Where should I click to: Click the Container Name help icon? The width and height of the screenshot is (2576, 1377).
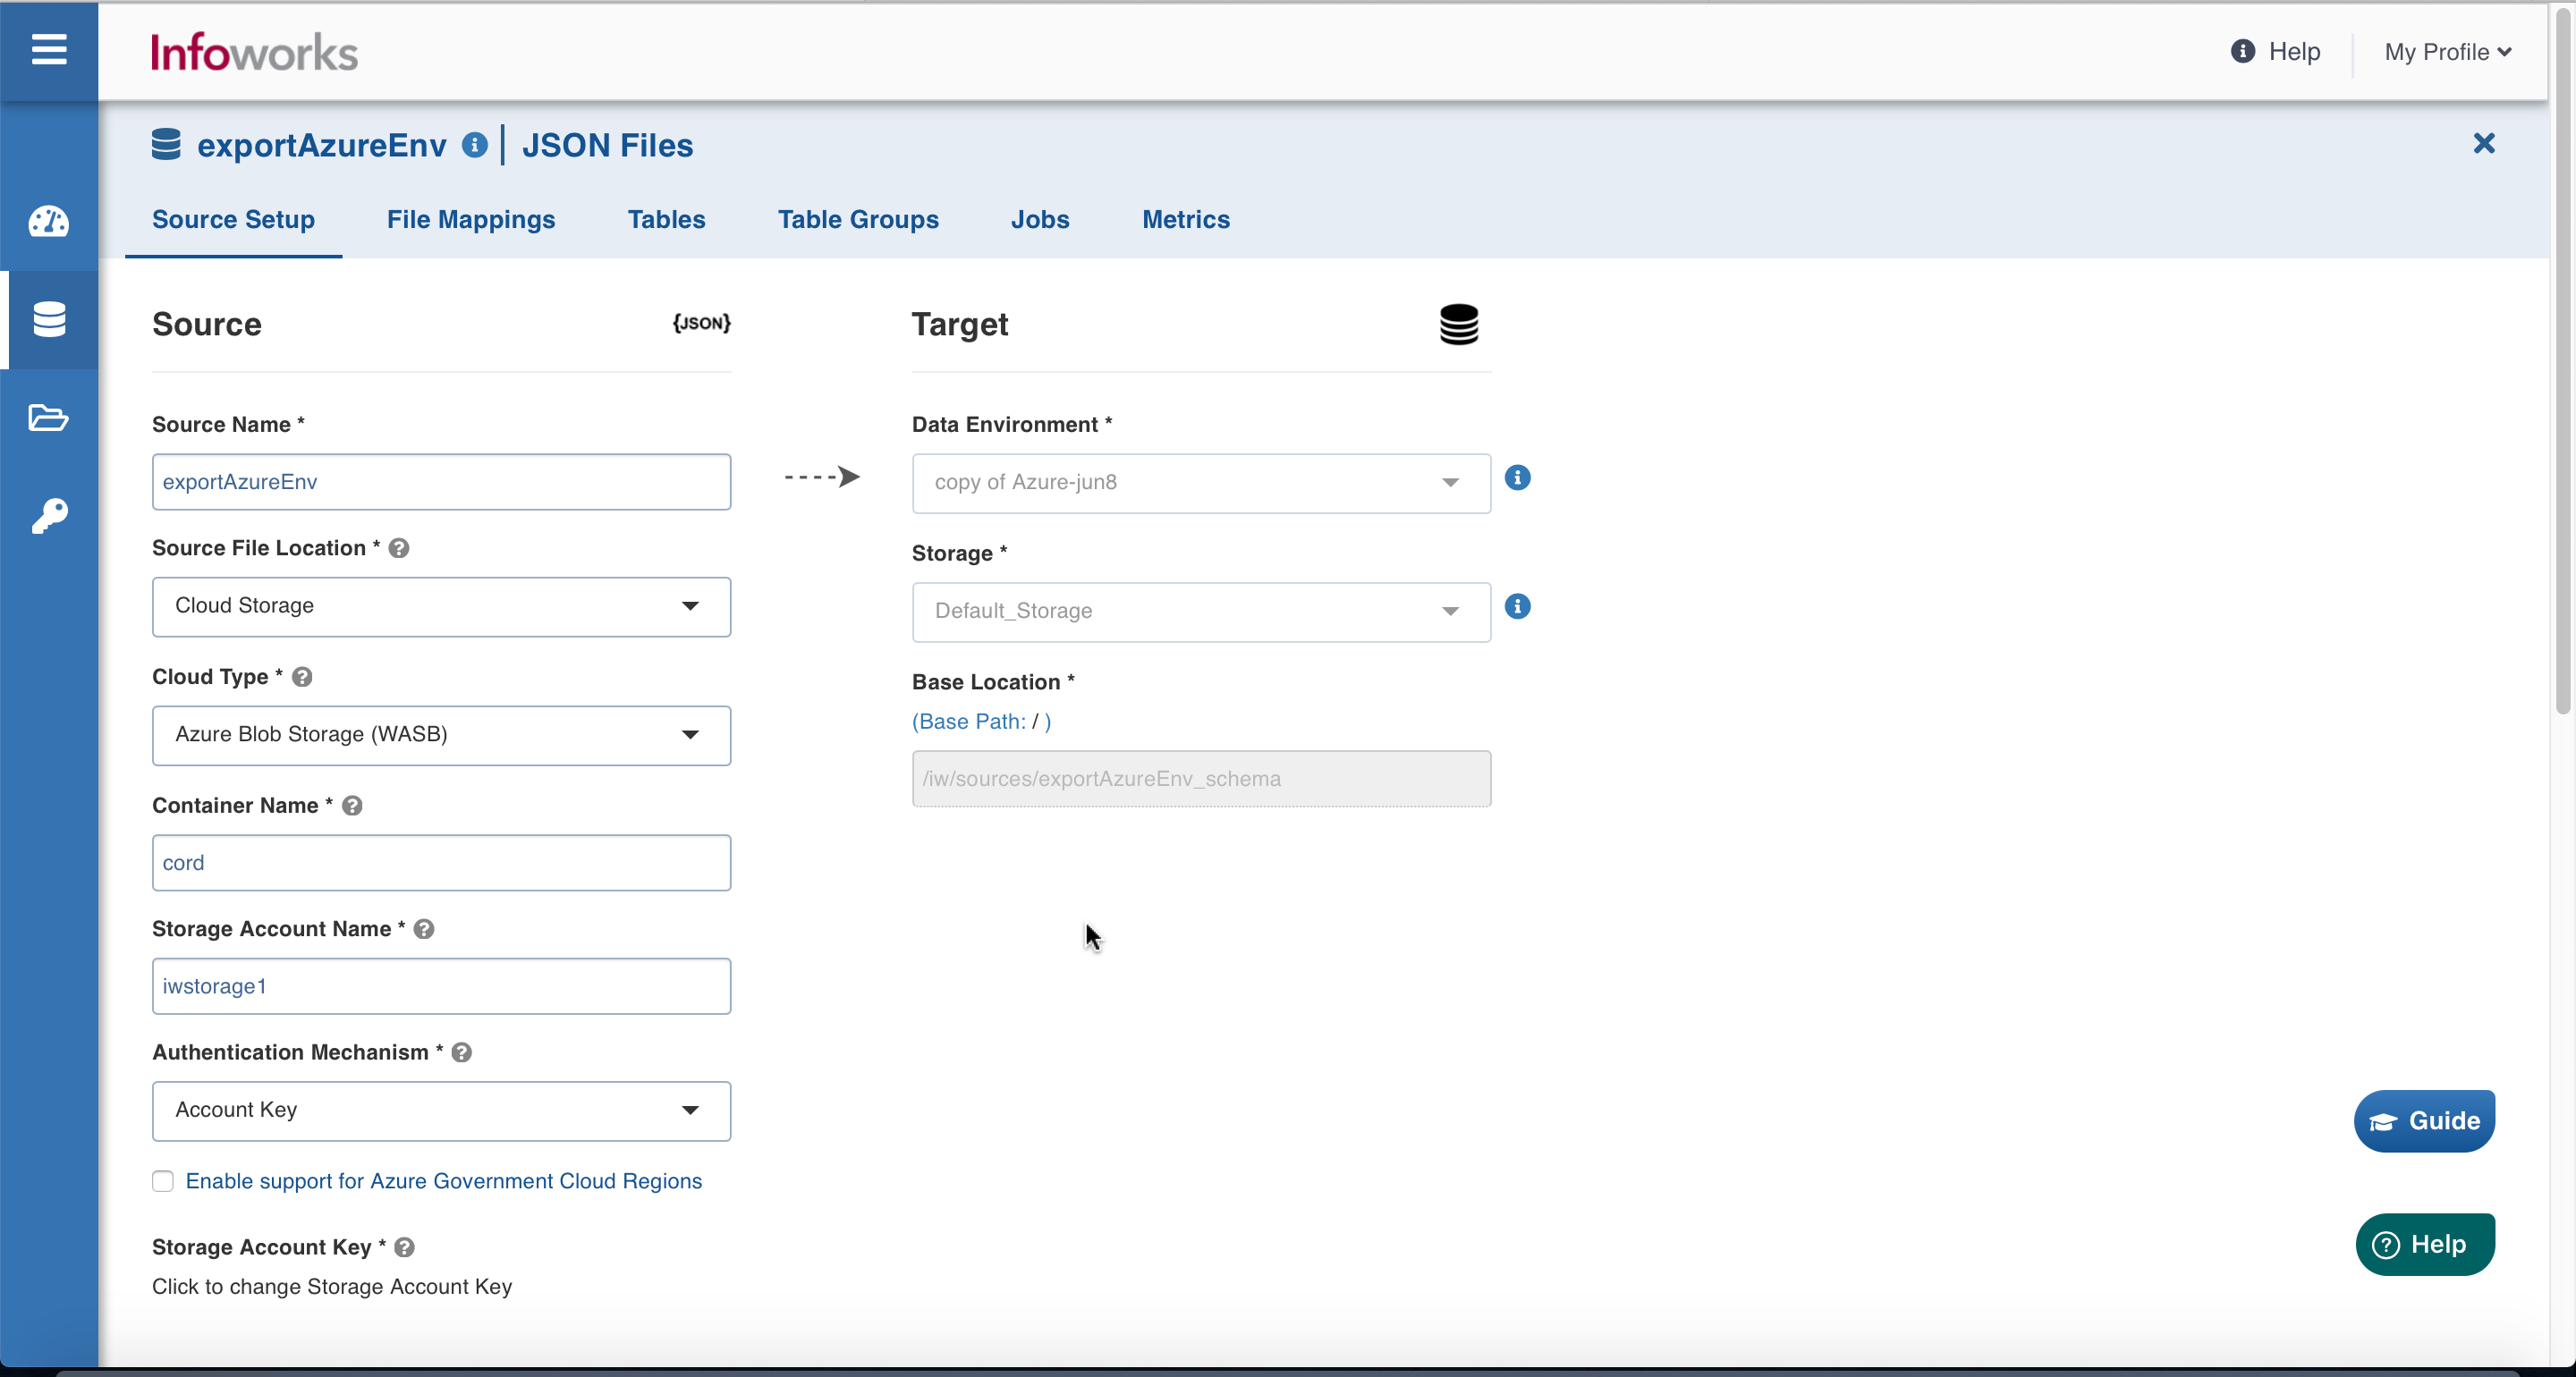tap(352, 806)
